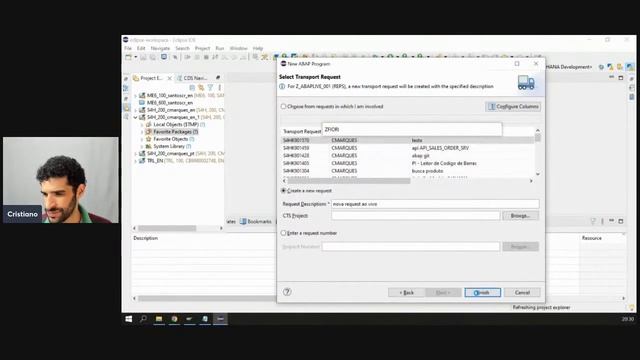Open the dialog help question mark icon
Viewport: 640px width, 360px height.
point(287,292)
